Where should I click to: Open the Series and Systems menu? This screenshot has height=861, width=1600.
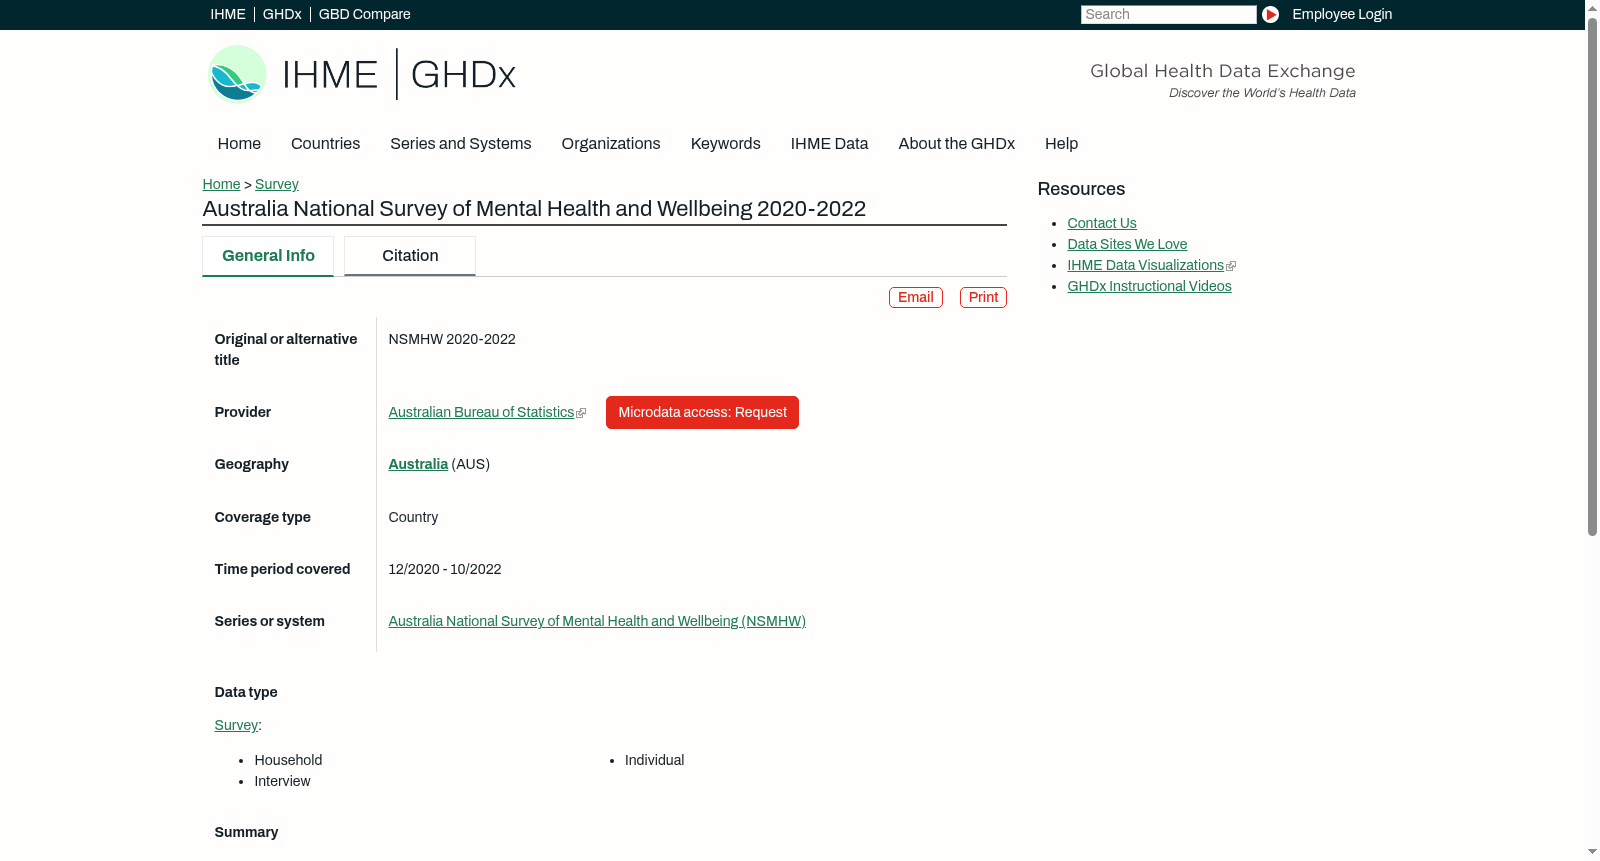[460, 143]
